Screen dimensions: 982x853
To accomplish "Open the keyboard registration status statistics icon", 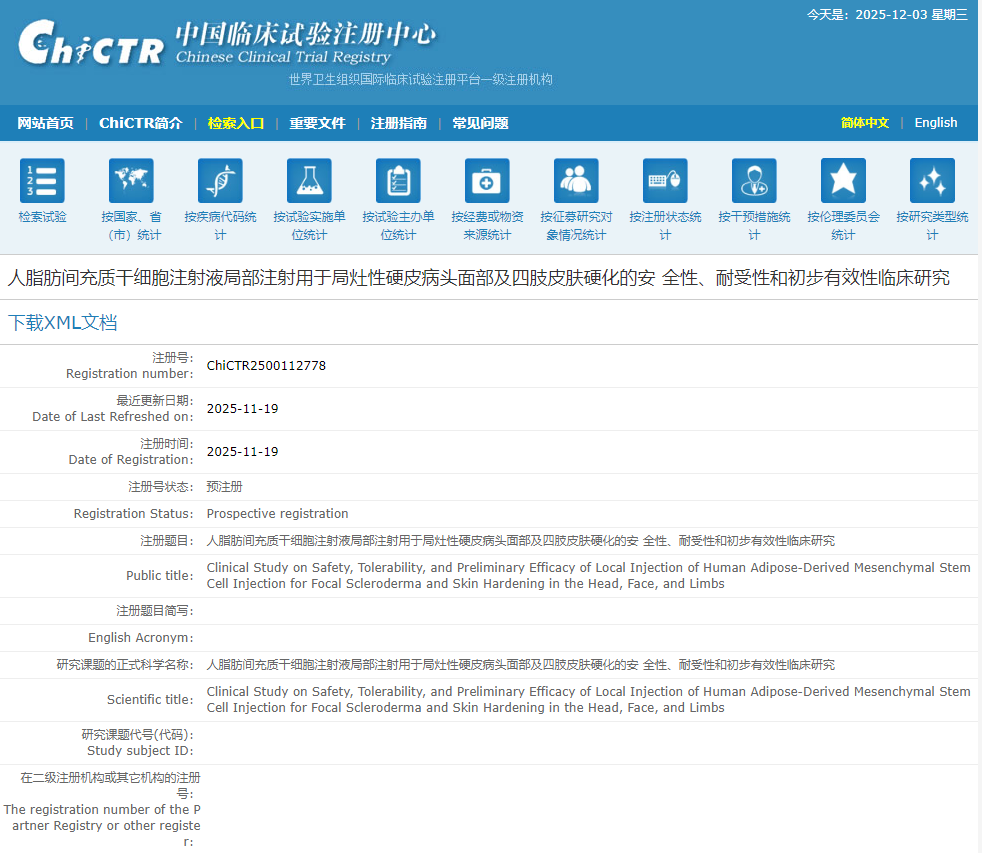I will click(x=665, y=181).
